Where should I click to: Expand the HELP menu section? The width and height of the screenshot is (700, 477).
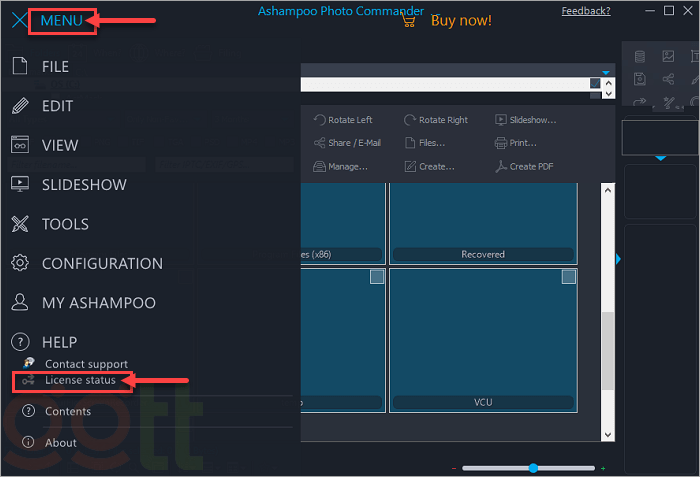coord(59,342)
